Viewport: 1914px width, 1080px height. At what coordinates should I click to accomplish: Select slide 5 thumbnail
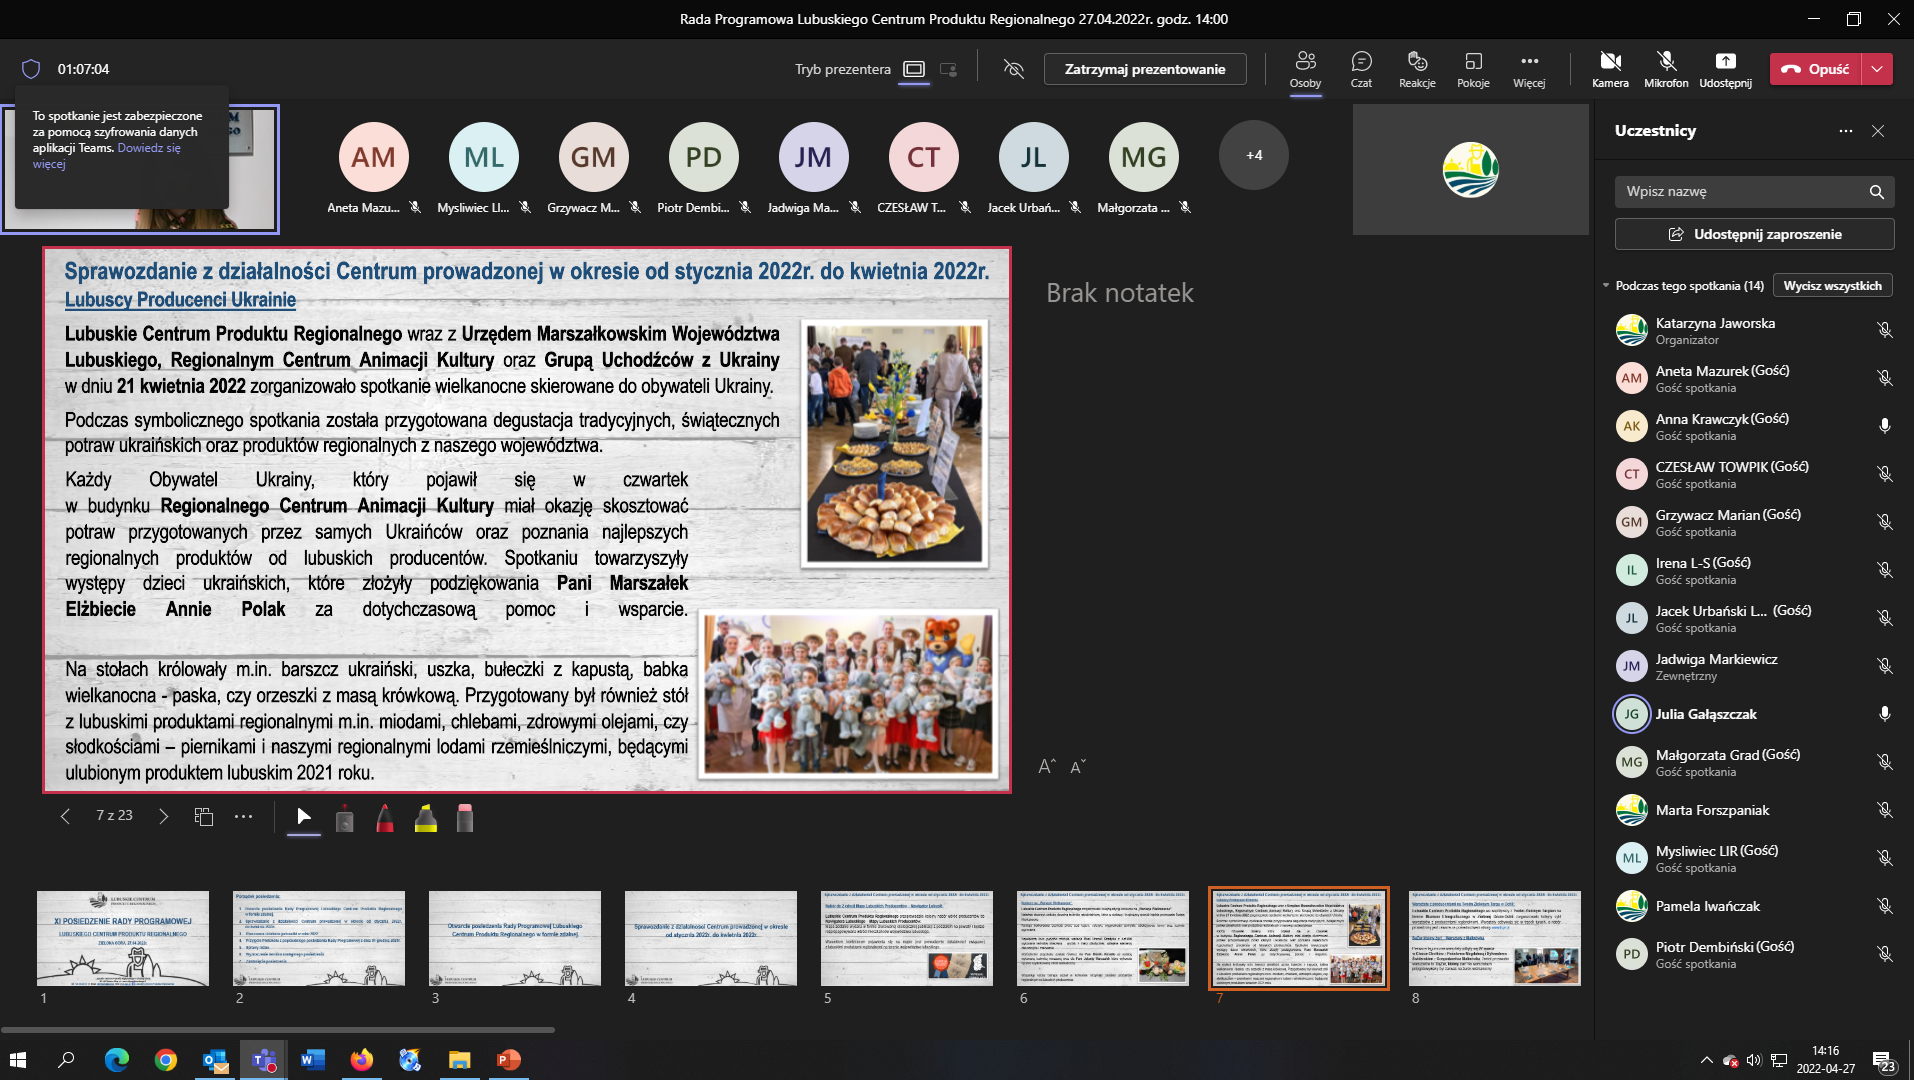pos(906,938)
